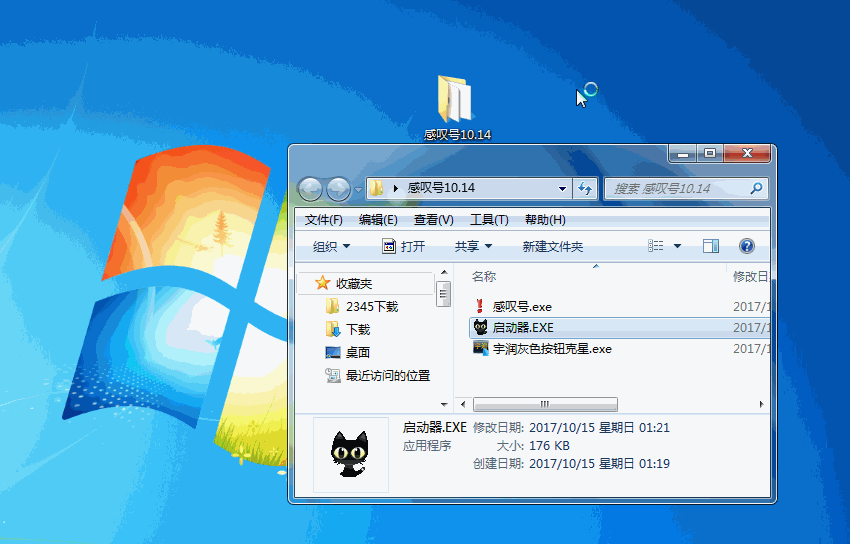Expand the 共享 dropdown in toolbar

(473, 246)
